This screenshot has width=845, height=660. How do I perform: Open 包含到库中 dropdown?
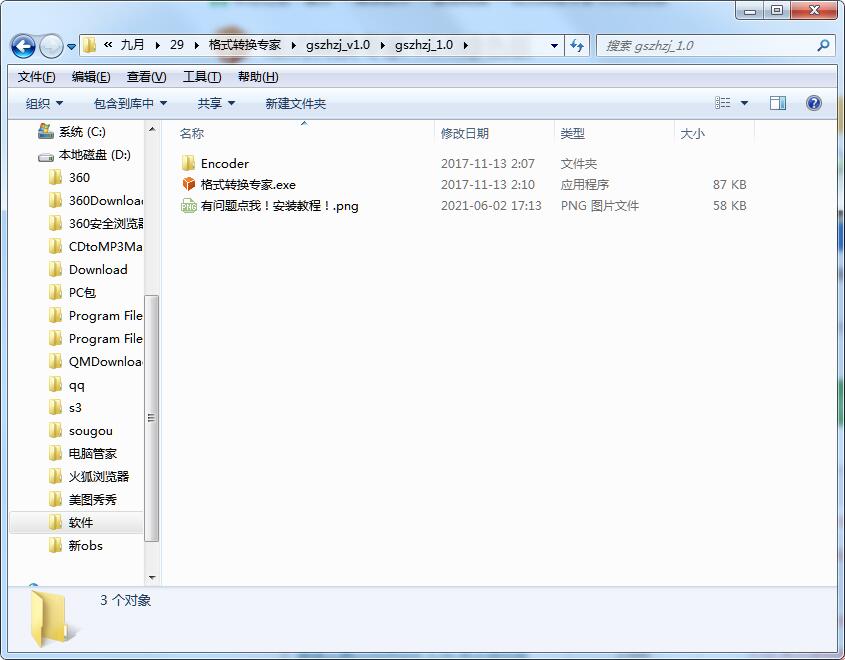pos(130,103)
